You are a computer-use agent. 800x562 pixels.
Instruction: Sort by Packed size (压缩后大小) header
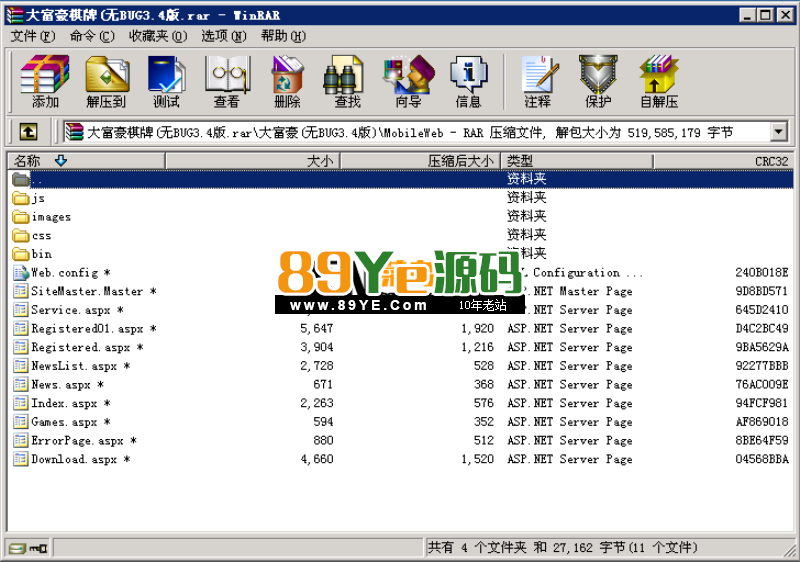420,161
